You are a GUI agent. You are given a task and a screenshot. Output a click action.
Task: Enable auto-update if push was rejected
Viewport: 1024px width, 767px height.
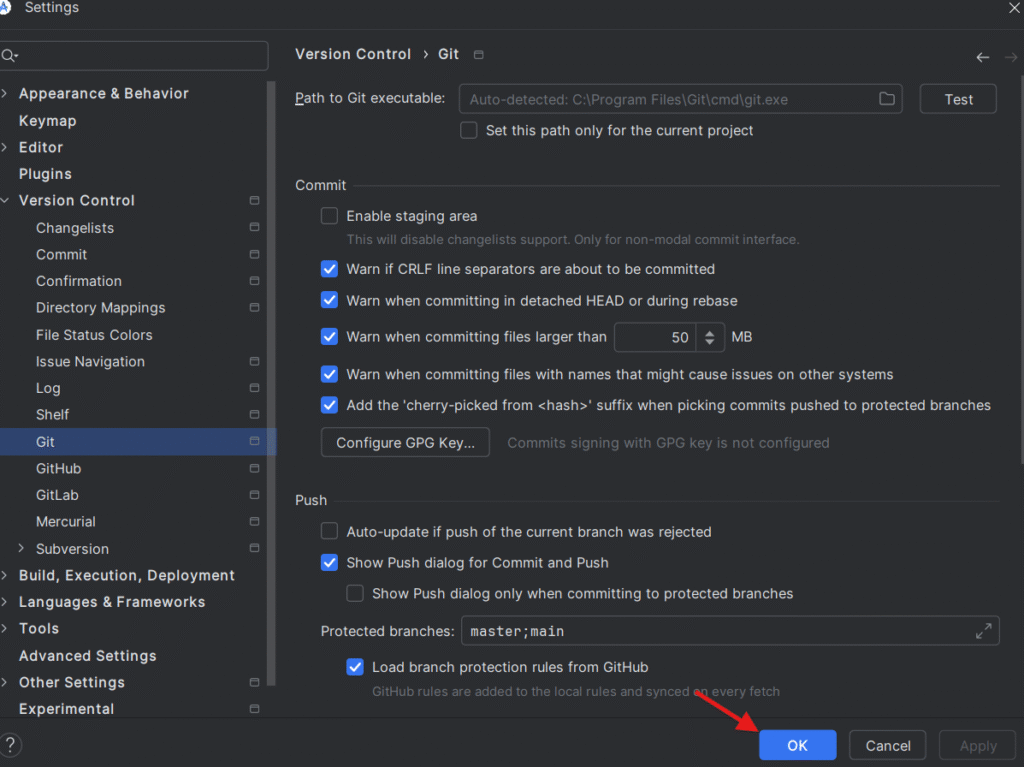(329, 531)
